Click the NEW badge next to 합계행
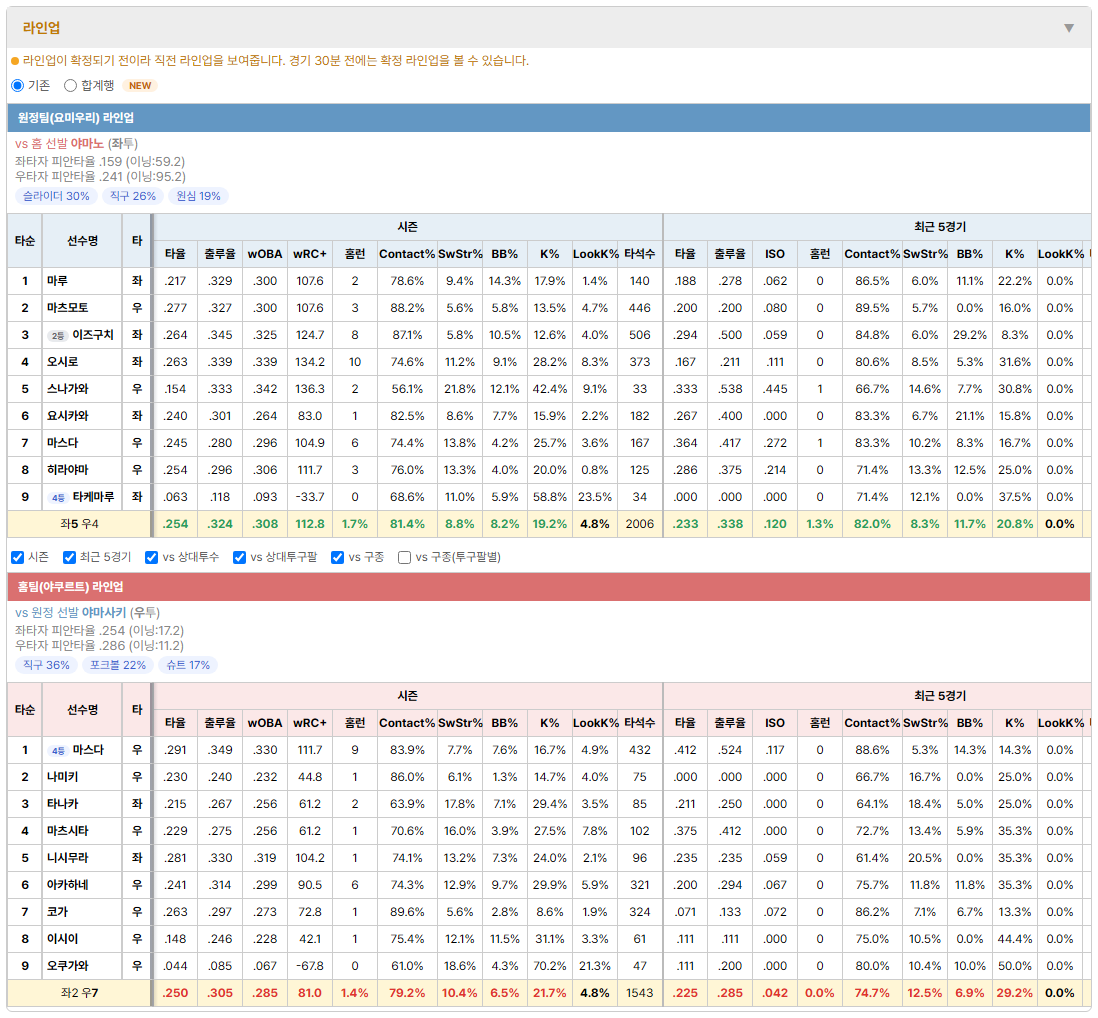The width and height of the screenshot is (1098, 1018). [x=140, y=85]
